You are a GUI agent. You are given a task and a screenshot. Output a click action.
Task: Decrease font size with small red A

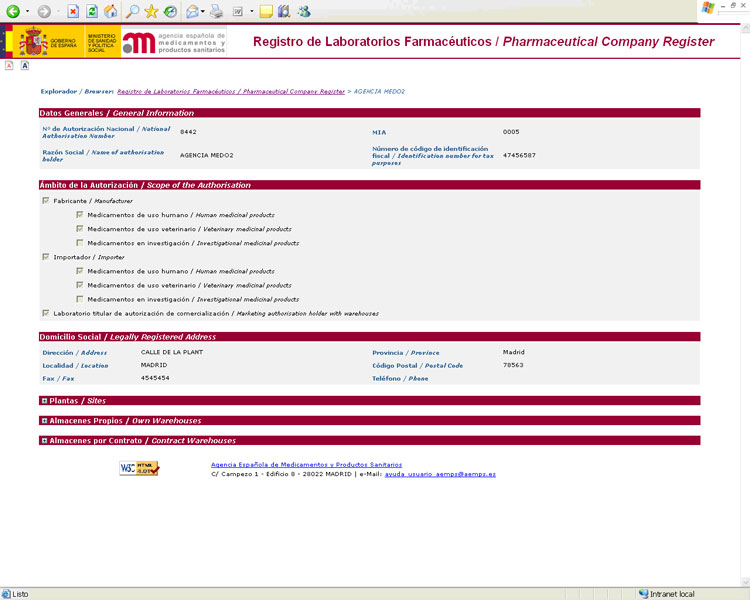[x=9, y=65]
